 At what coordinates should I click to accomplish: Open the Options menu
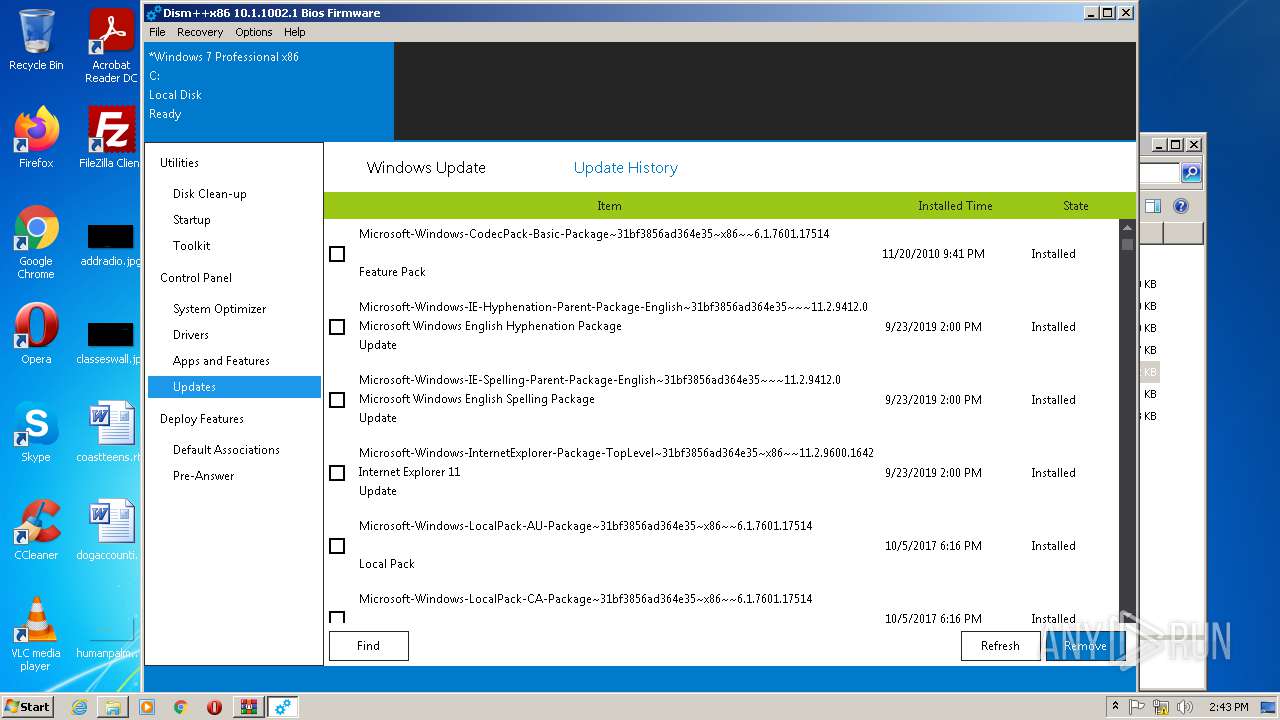254,32
